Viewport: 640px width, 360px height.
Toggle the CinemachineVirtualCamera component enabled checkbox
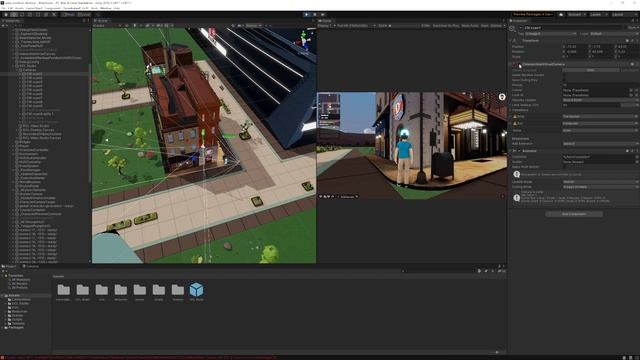pyautogui.click(x=520, y=64)
